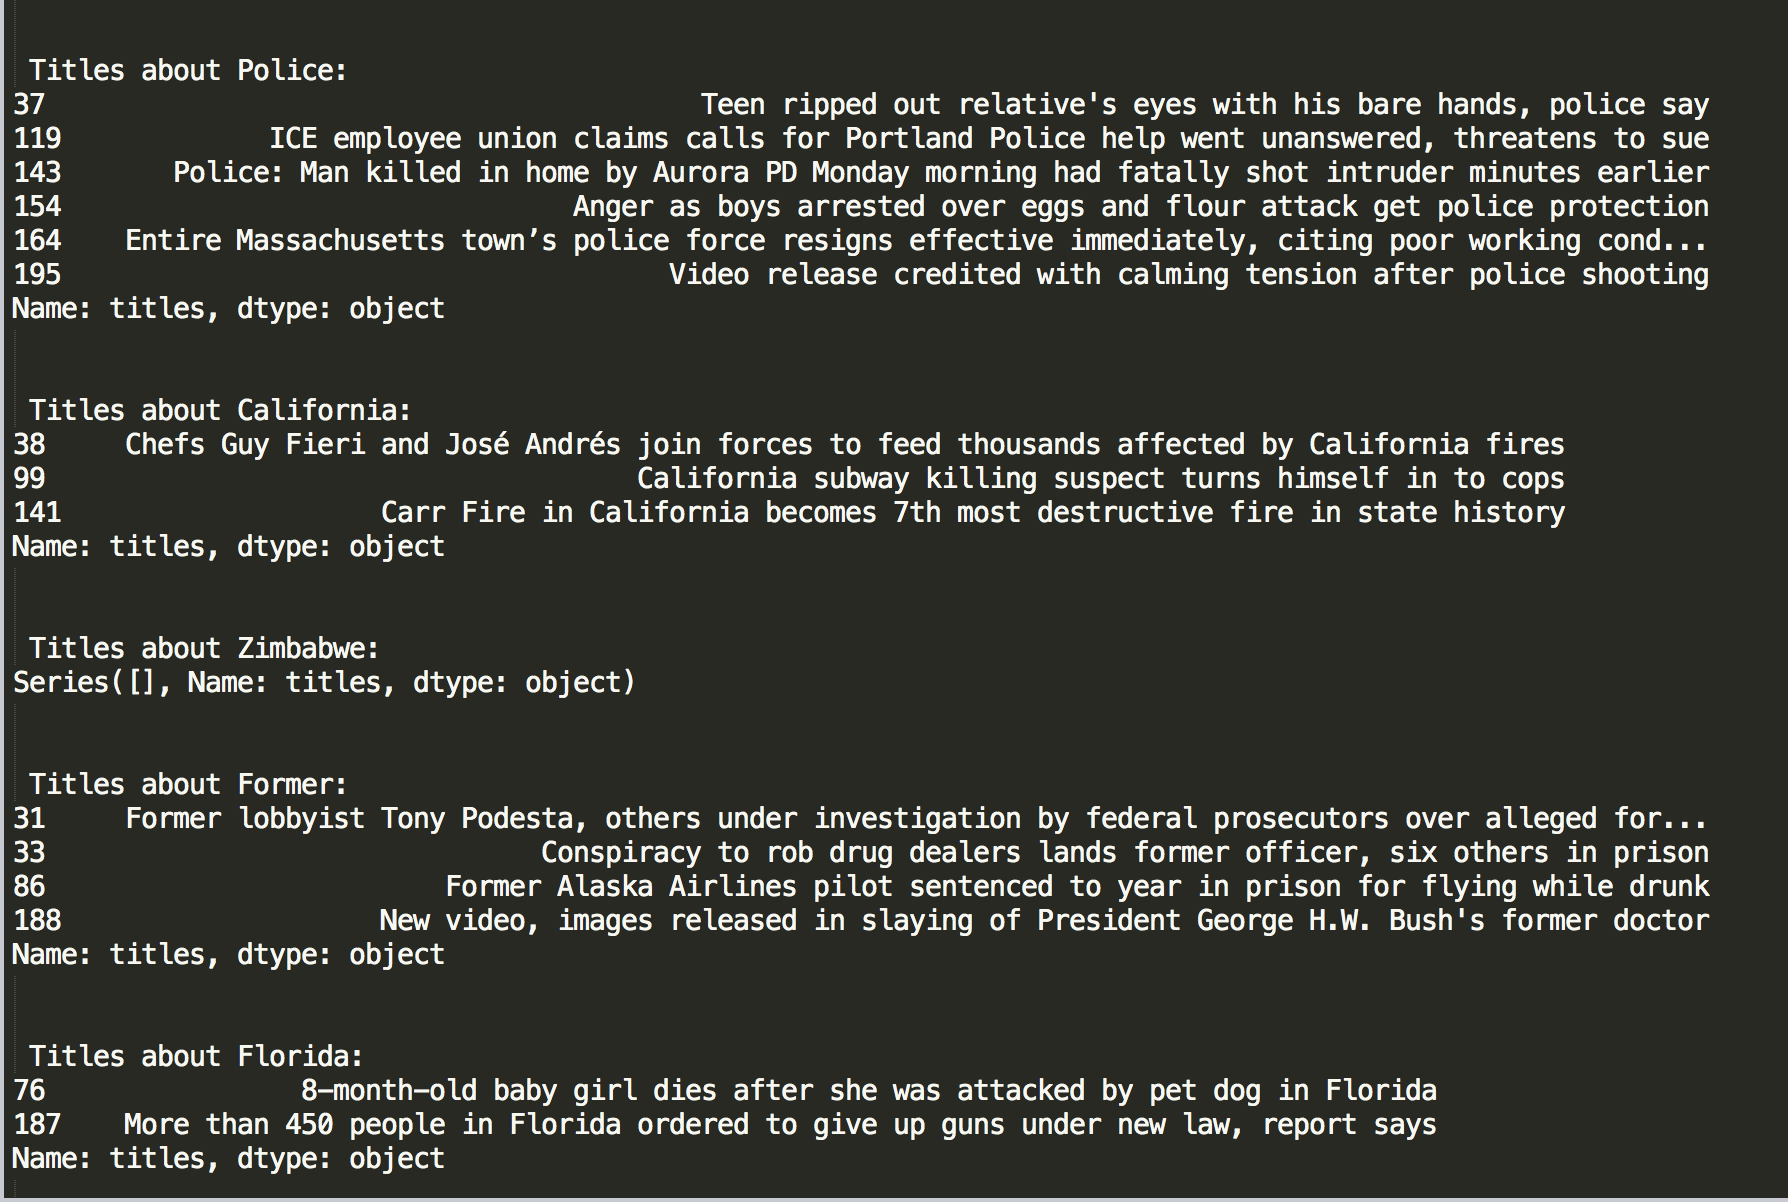This screenshot has height=1202, width=1788.
Task: Click the George H.W. Bush's former doctor title
Action: pos(1044,921)
